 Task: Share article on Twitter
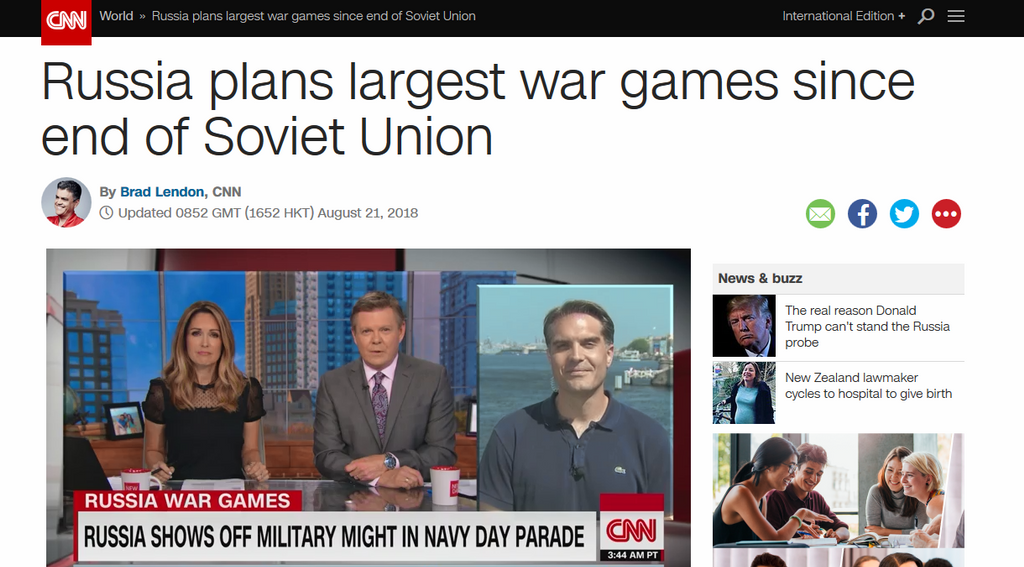(904, 214)
